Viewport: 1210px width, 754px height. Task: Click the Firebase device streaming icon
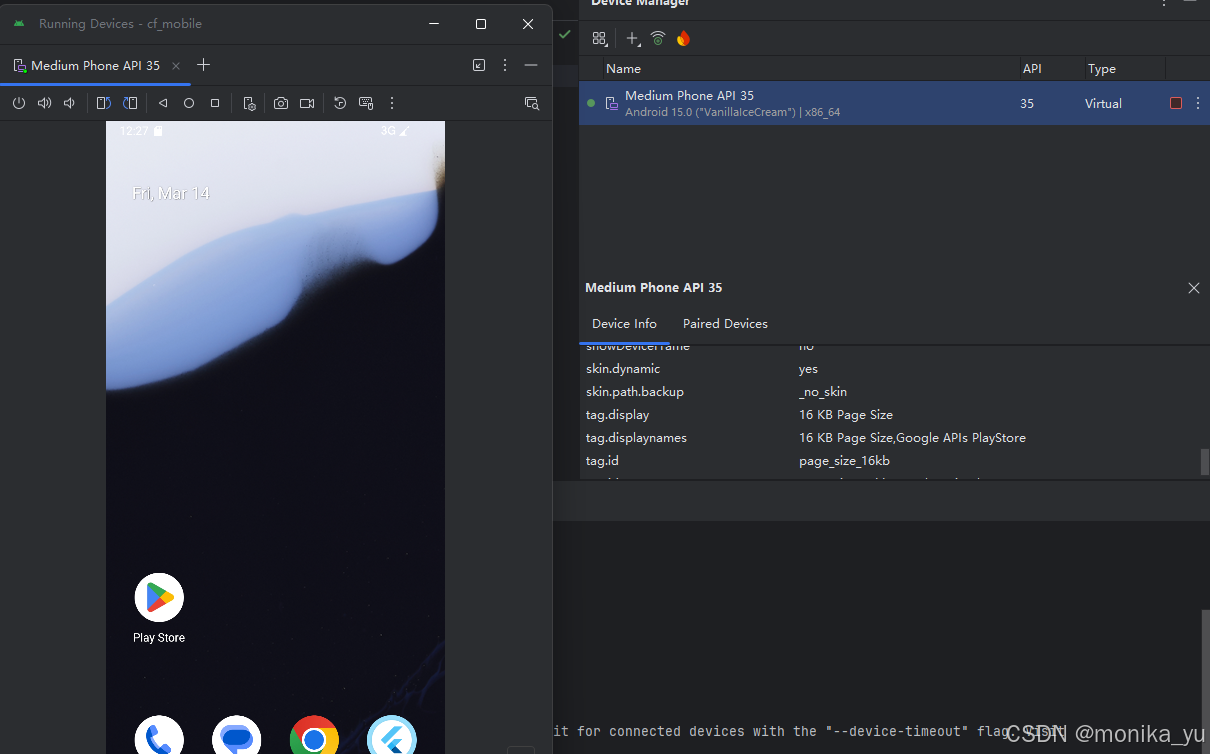[683, 38]
